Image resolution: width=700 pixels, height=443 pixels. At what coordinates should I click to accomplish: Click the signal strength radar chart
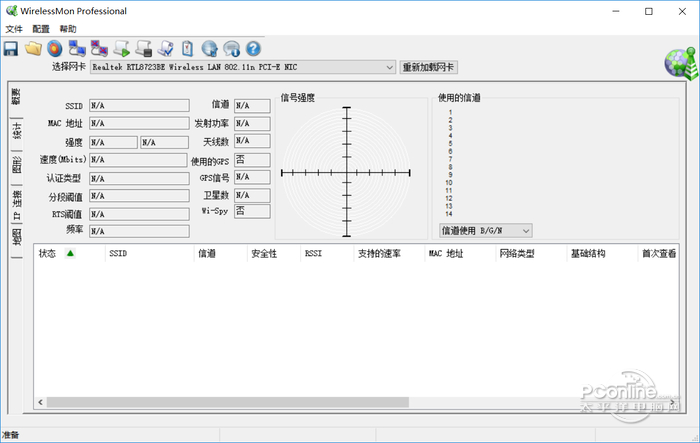(x=346, y=172)
